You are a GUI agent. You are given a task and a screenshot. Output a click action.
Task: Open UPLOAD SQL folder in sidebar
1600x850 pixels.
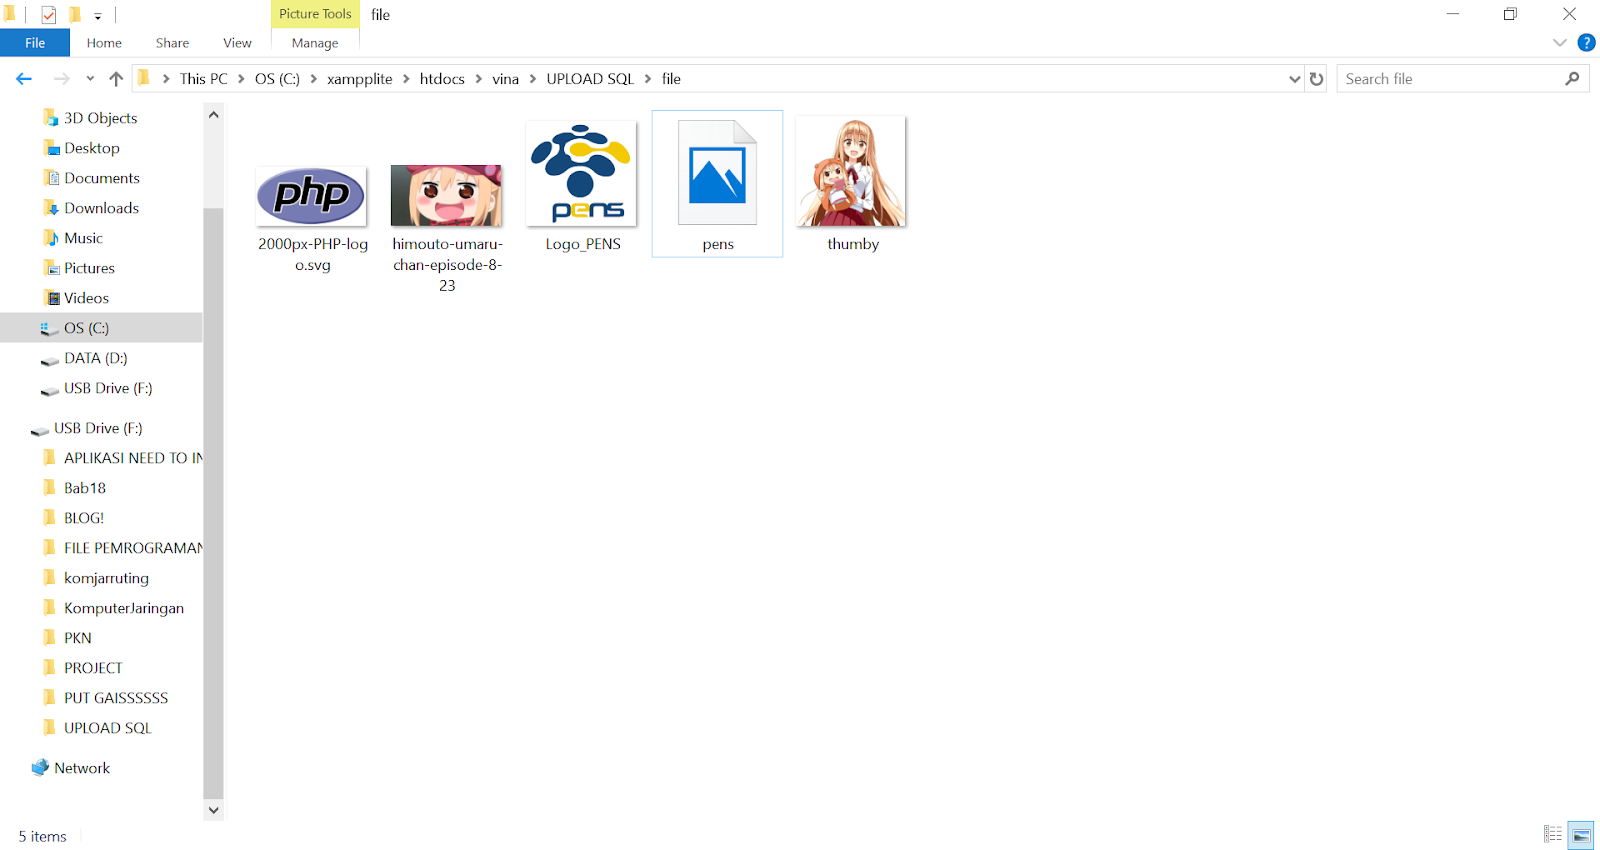[x=108, y=728]
